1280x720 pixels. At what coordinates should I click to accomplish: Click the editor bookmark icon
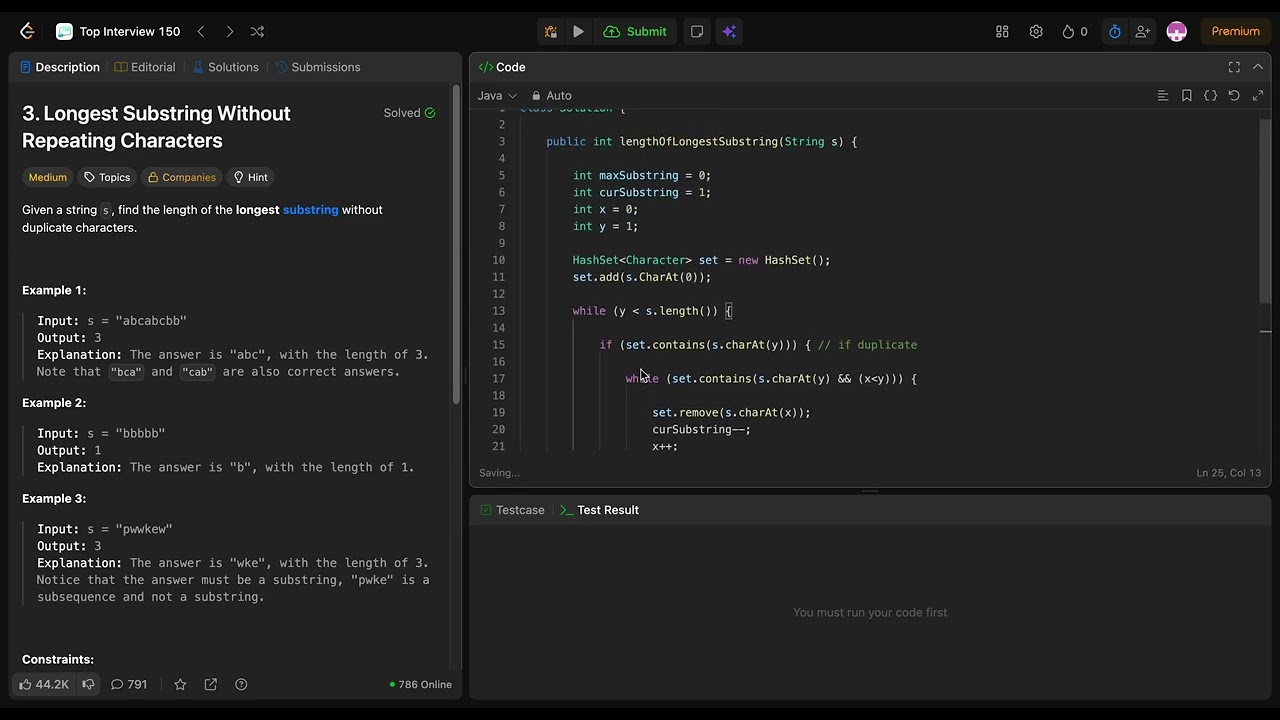[x=1186, y=96]
